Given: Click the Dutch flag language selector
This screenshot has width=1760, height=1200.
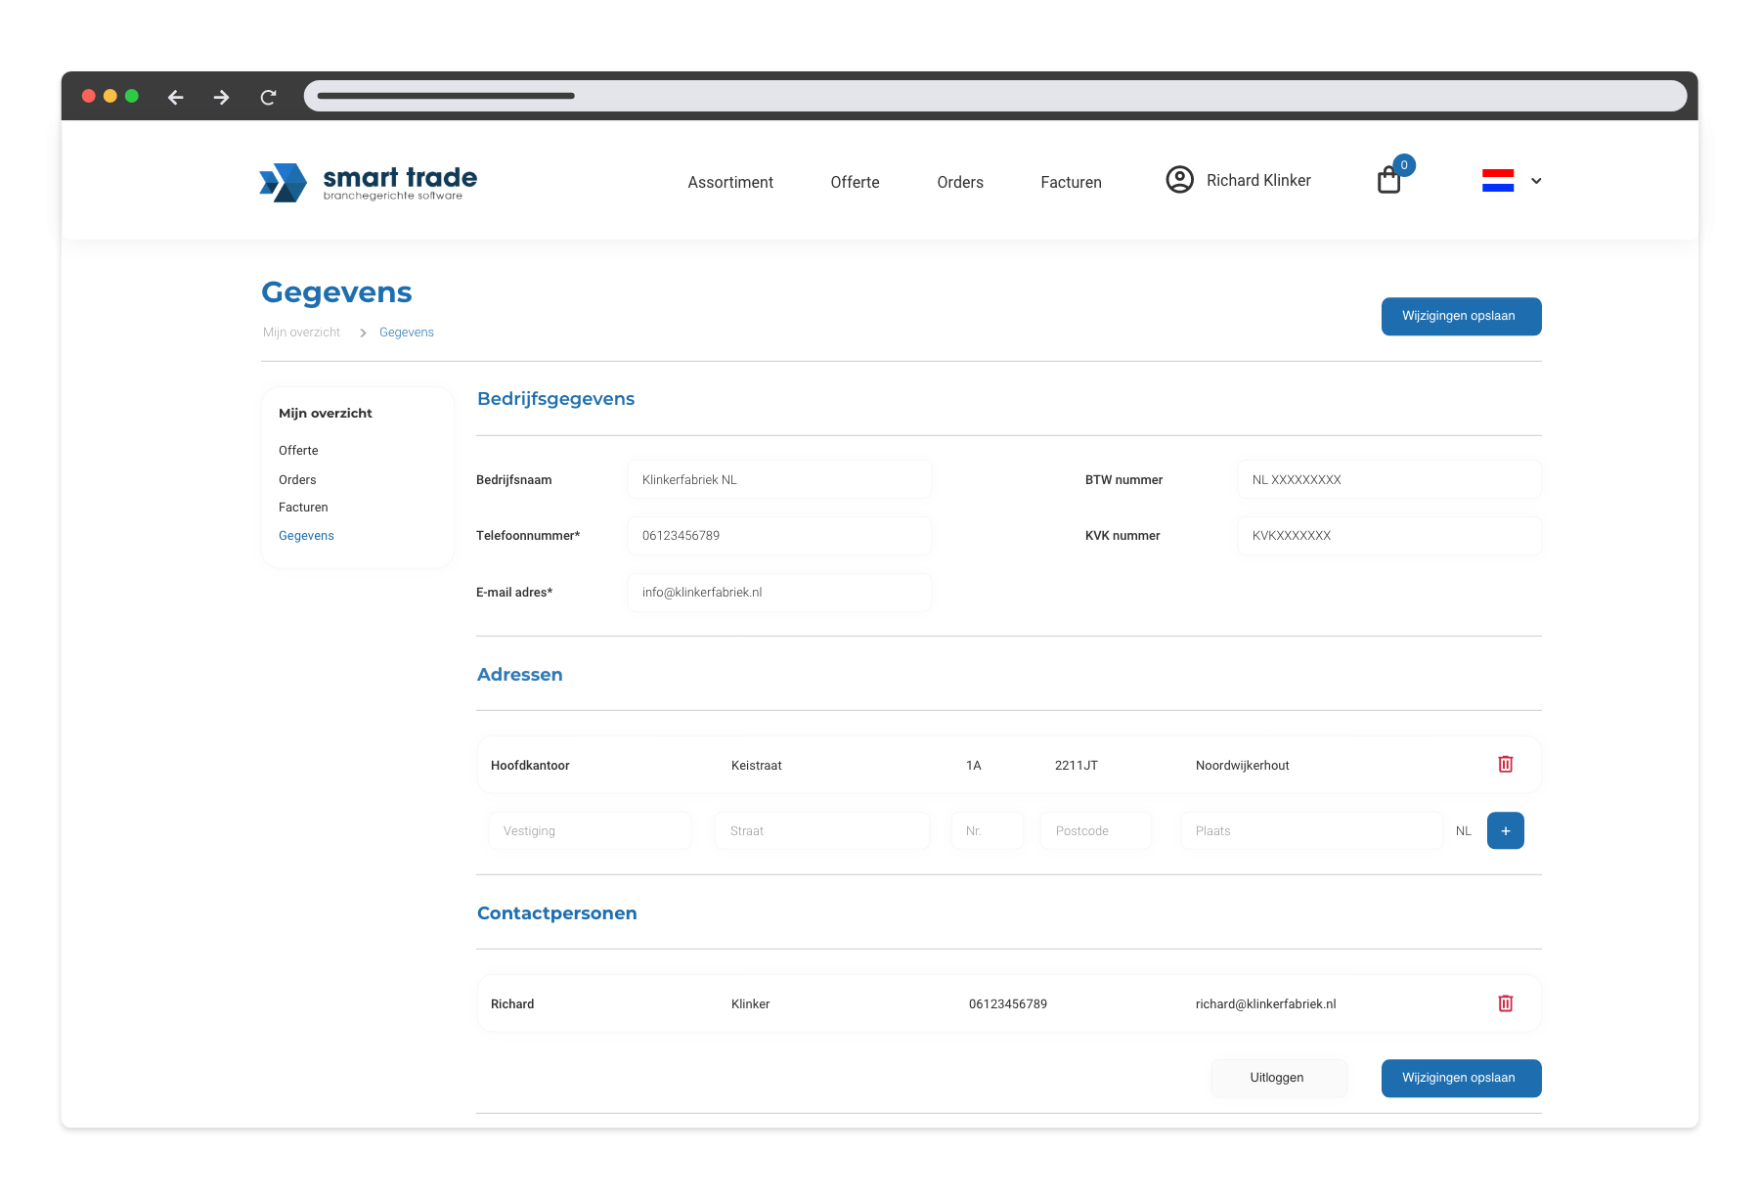Looking at the screenshot, I should pyautogui.click(x=1497, y=181).
